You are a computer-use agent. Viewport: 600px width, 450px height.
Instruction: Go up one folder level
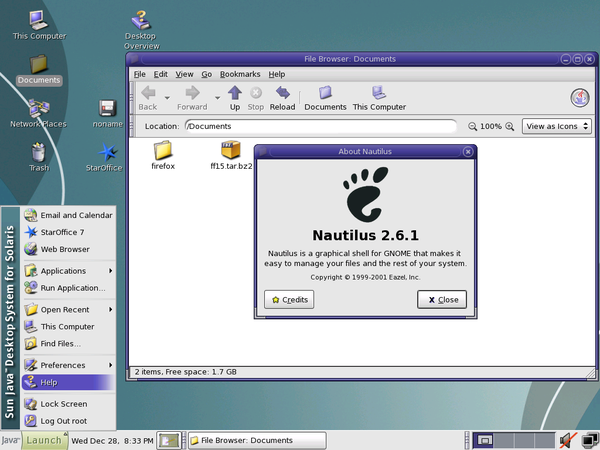pyautogui.click(x=235, y=98)
